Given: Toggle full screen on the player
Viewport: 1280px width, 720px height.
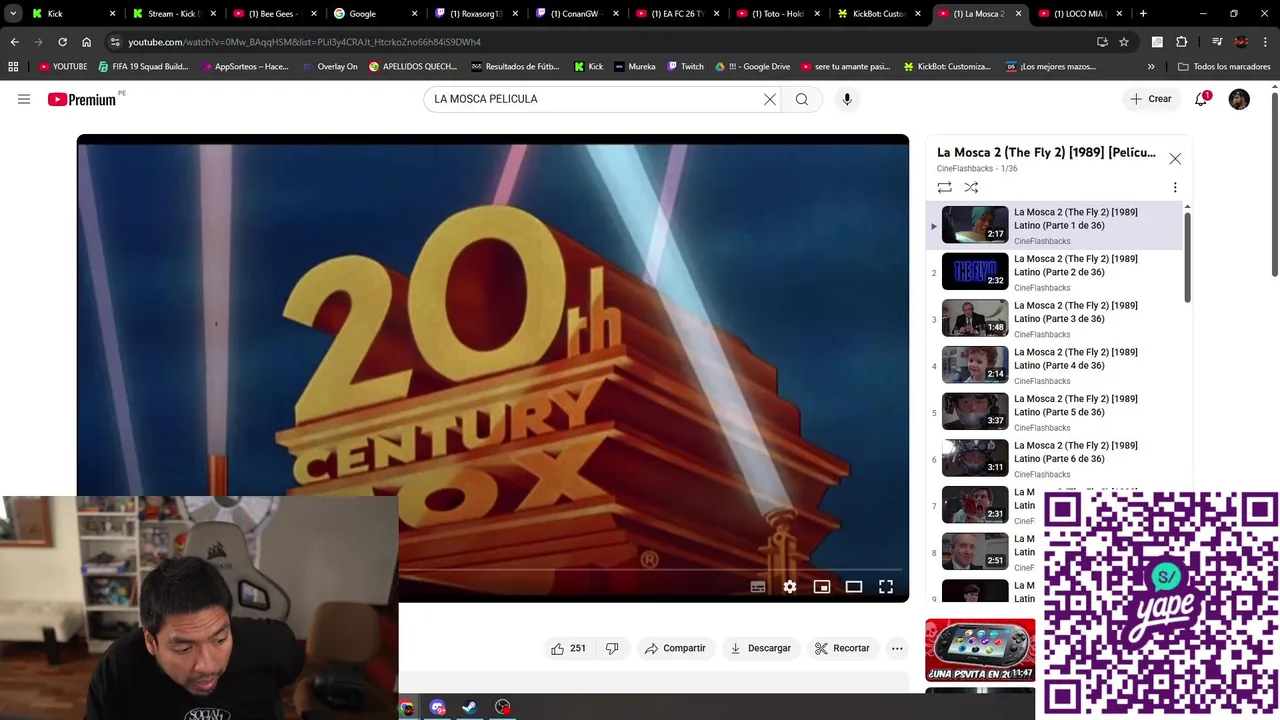Looking at the screenshot, I should [886, 587].
